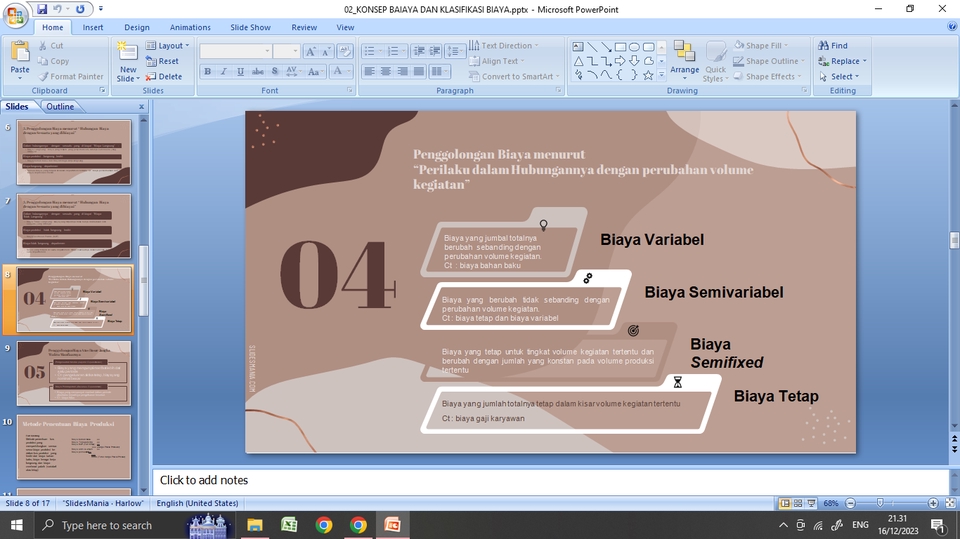The height and width of the screenshot is (539, 960).
Task: Open the Shape Outline color menu
Action: click(770, 61)
